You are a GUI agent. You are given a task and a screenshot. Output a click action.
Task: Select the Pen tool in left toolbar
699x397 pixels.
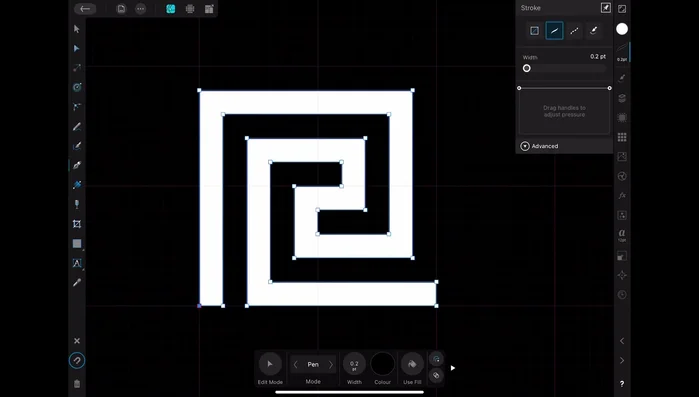(77, 165)
